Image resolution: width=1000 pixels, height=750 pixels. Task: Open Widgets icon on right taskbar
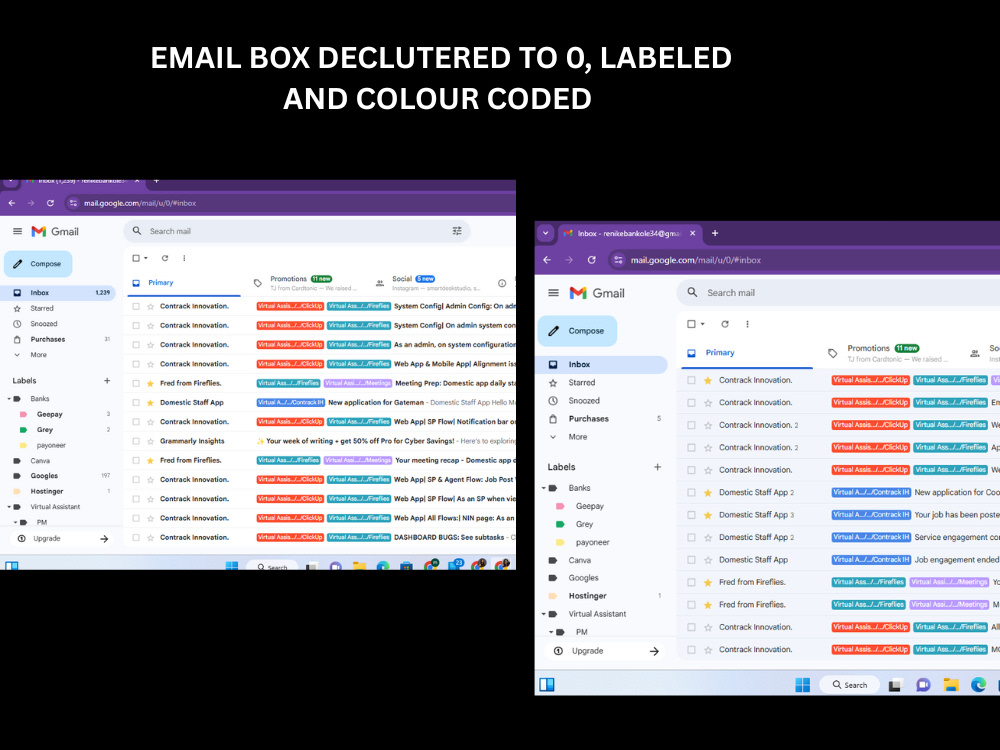pos(547,685)
